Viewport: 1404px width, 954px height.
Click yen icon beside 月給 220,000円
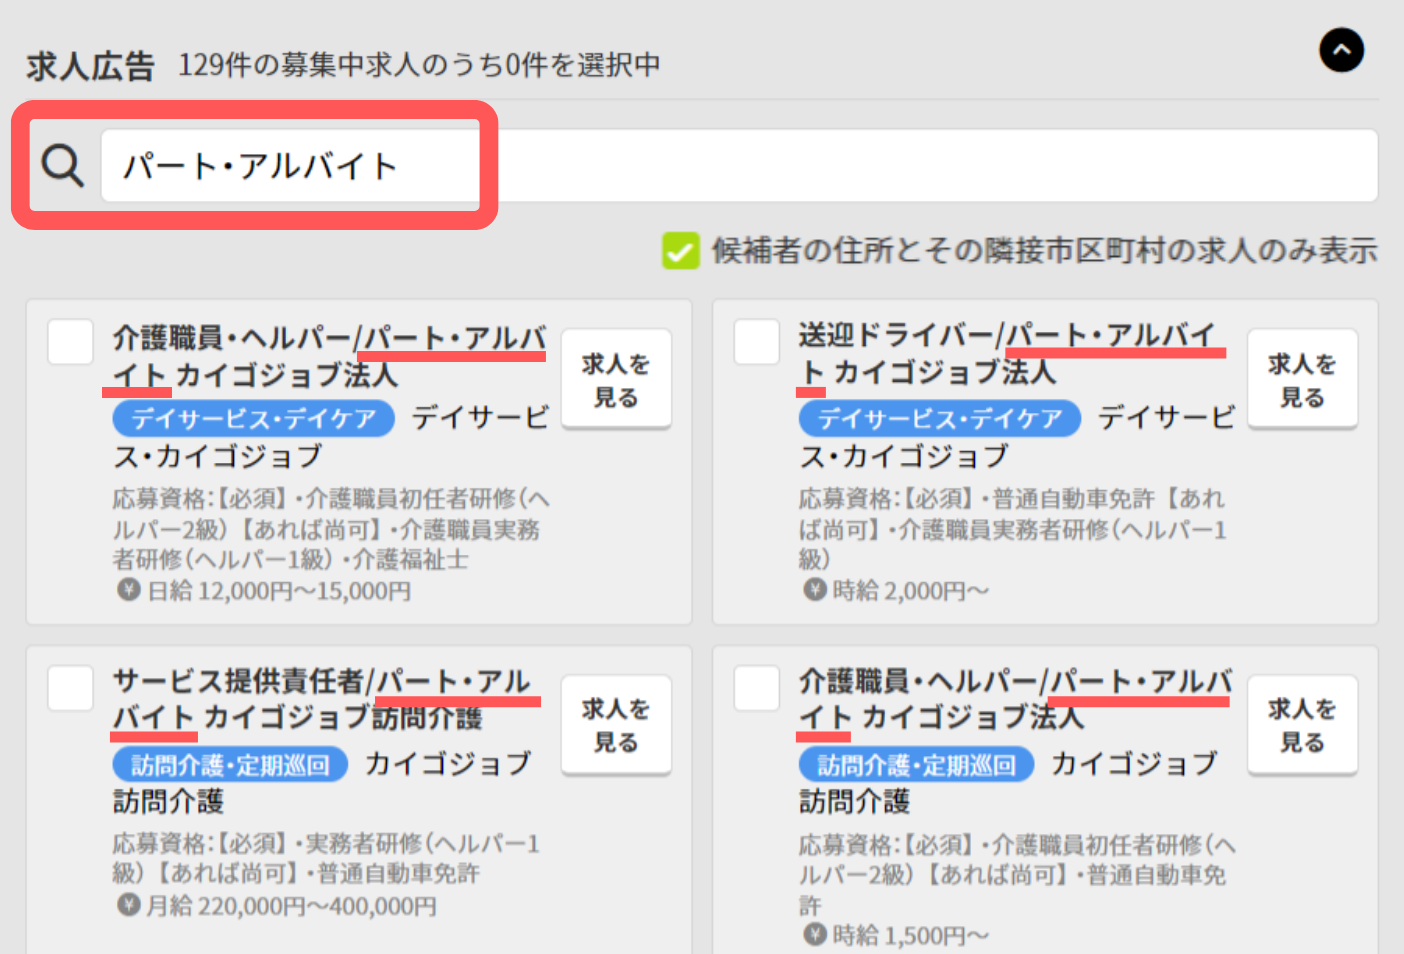(x=128, y=905)
